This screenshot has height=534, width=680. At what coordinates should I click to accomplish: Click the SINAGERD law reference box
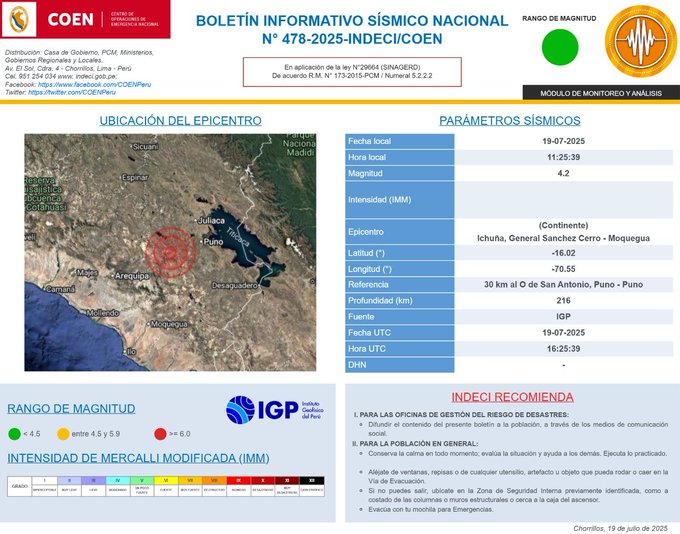tap(352, 72)
